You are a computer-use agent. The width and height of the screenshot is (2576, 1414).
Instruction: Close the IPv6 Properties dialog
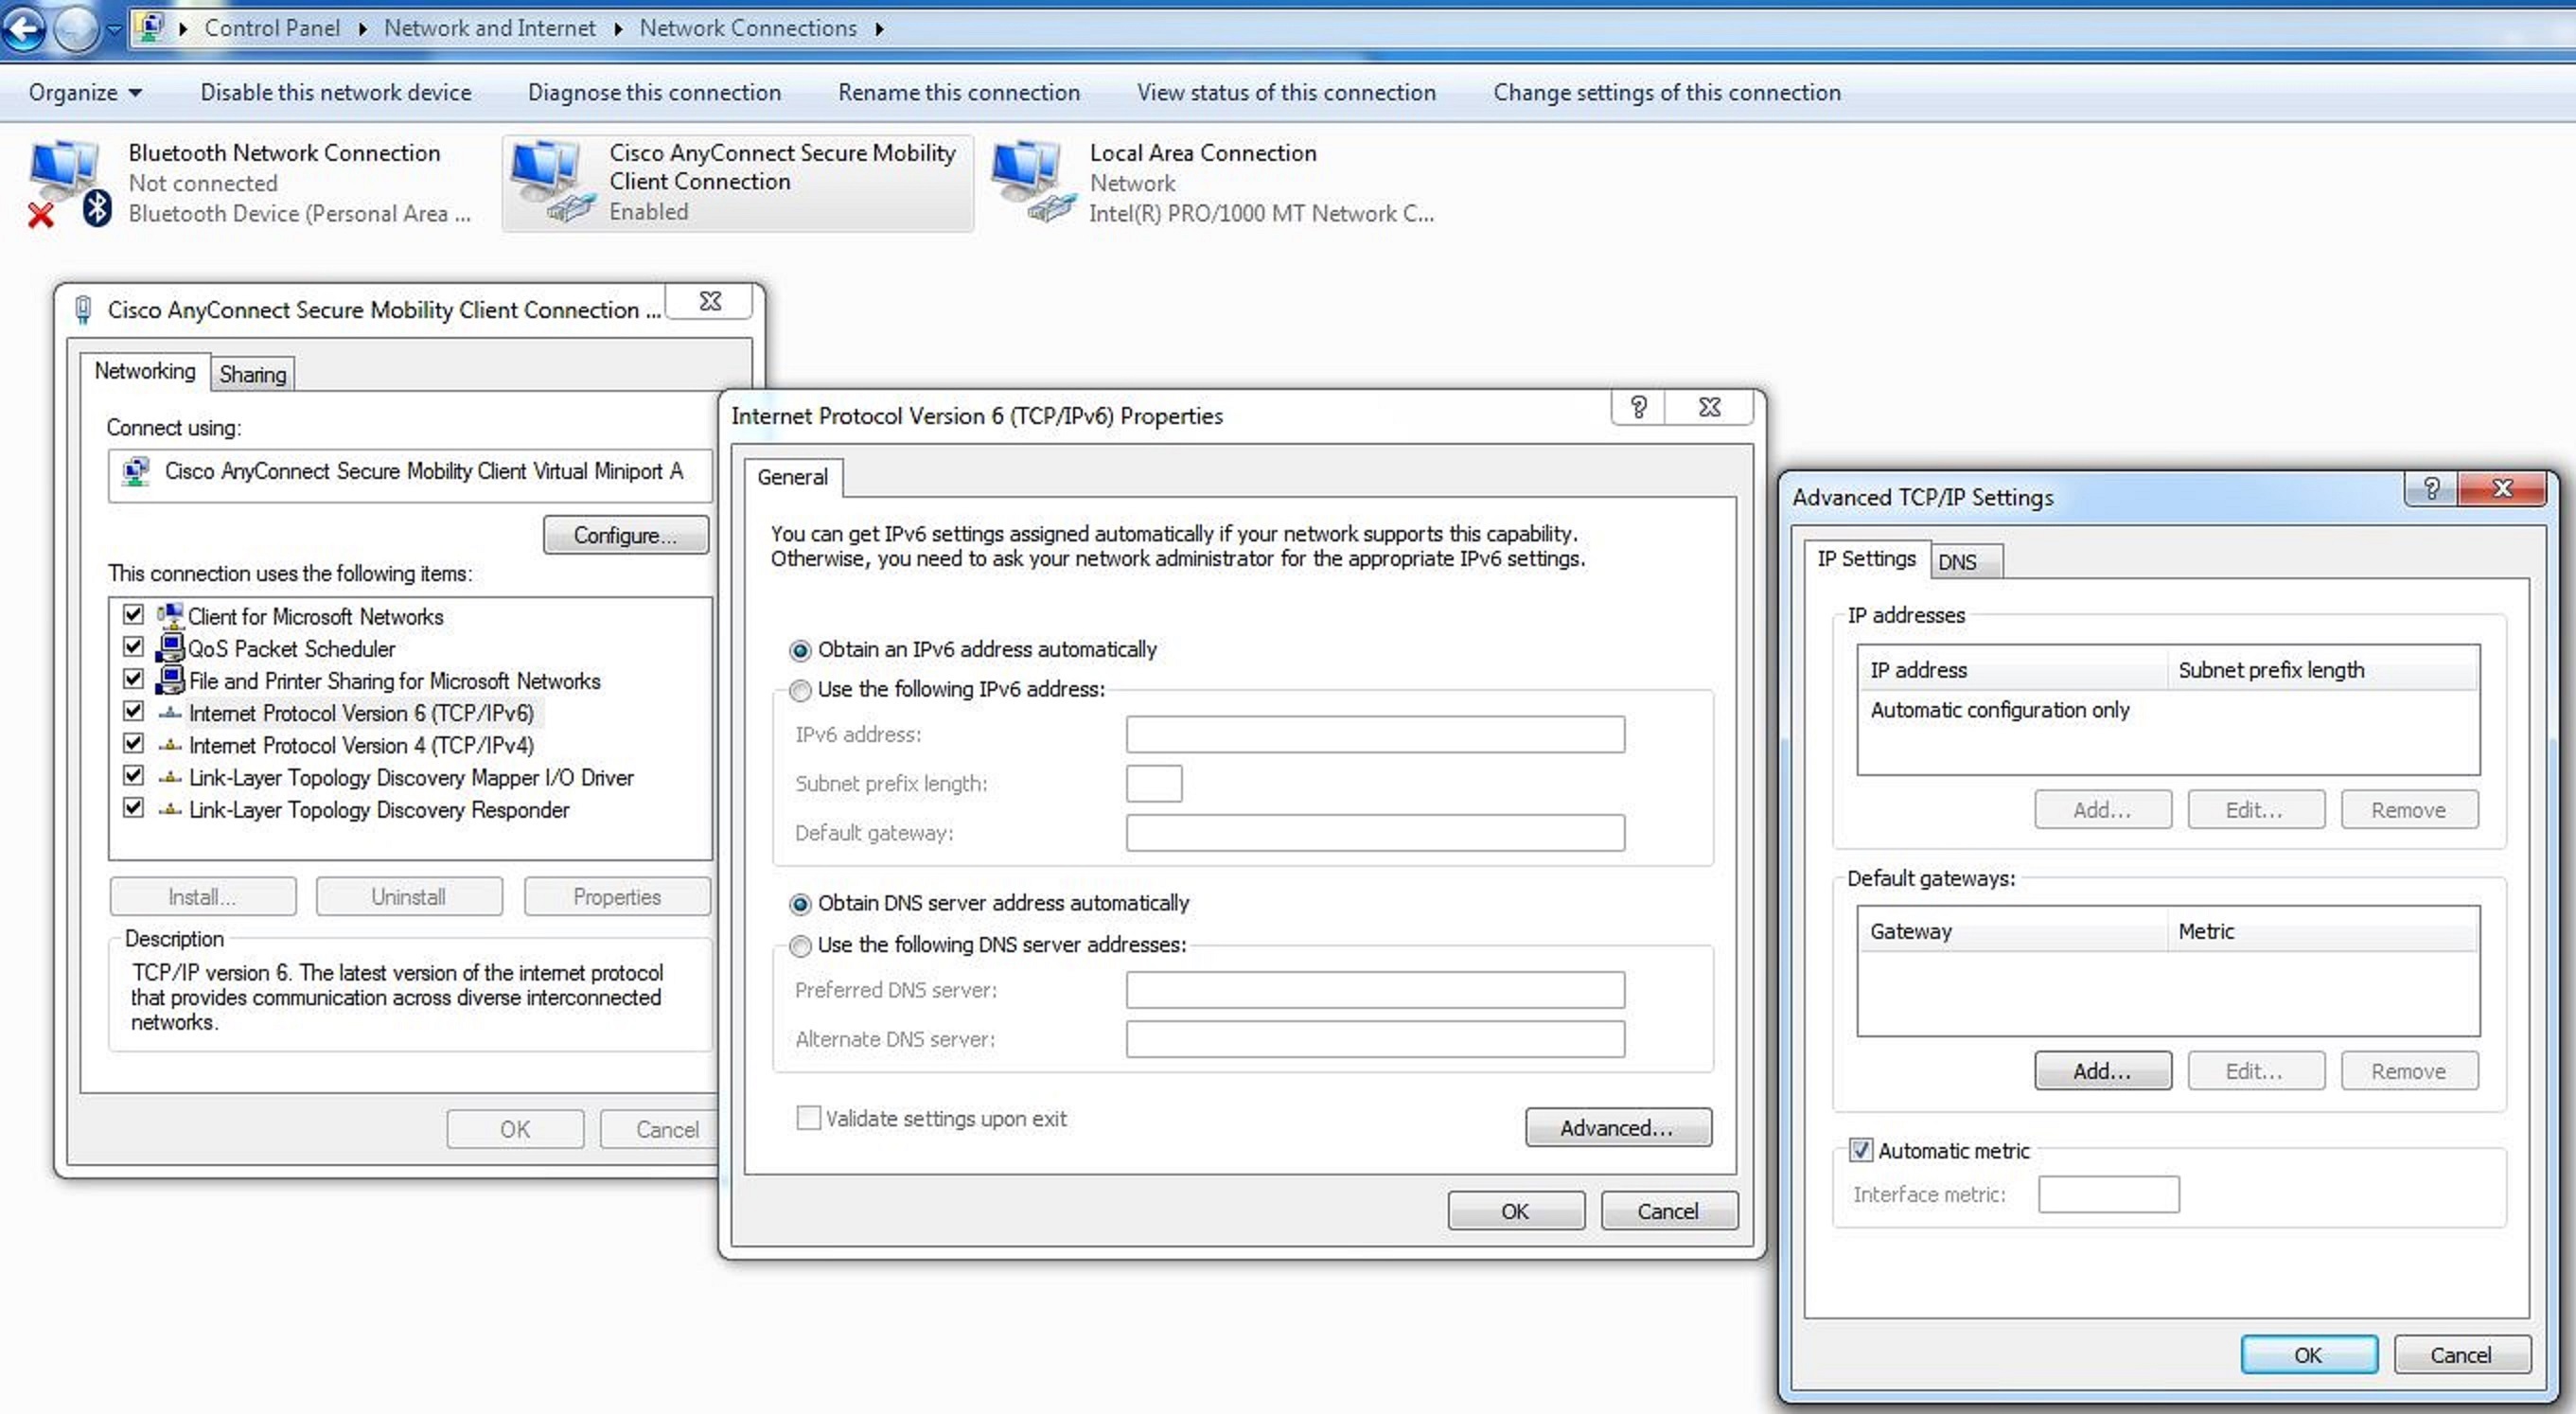pyautogui.click(x=1709, y=407)
